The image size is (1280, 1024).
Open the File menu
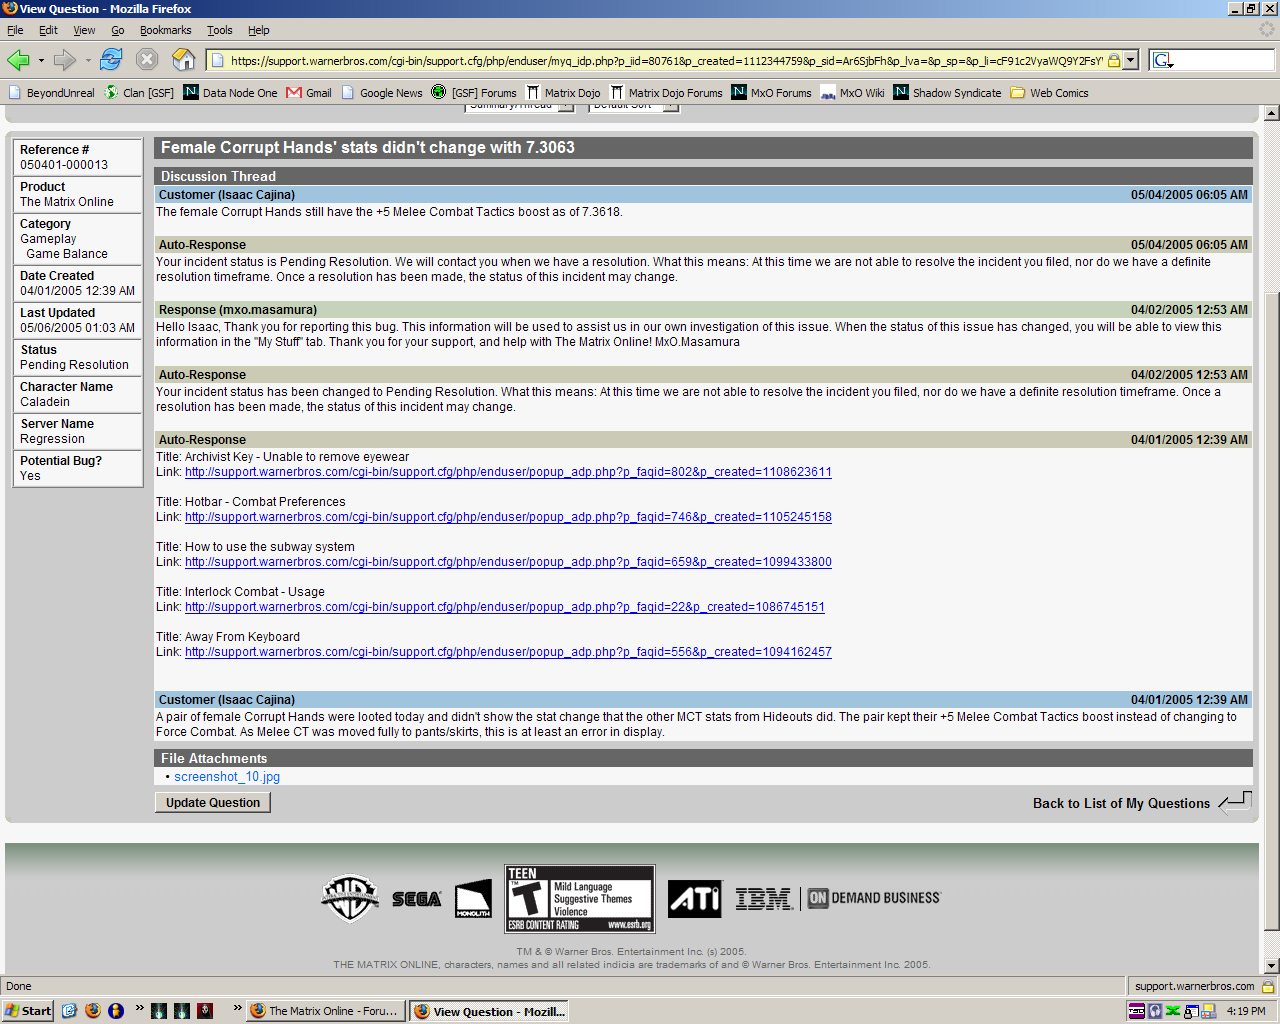(15, 30)
